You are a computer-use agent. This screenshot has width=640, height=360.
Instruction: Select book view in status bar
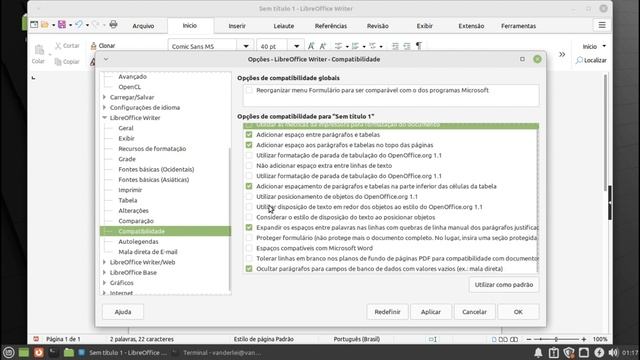click(514, 339)
